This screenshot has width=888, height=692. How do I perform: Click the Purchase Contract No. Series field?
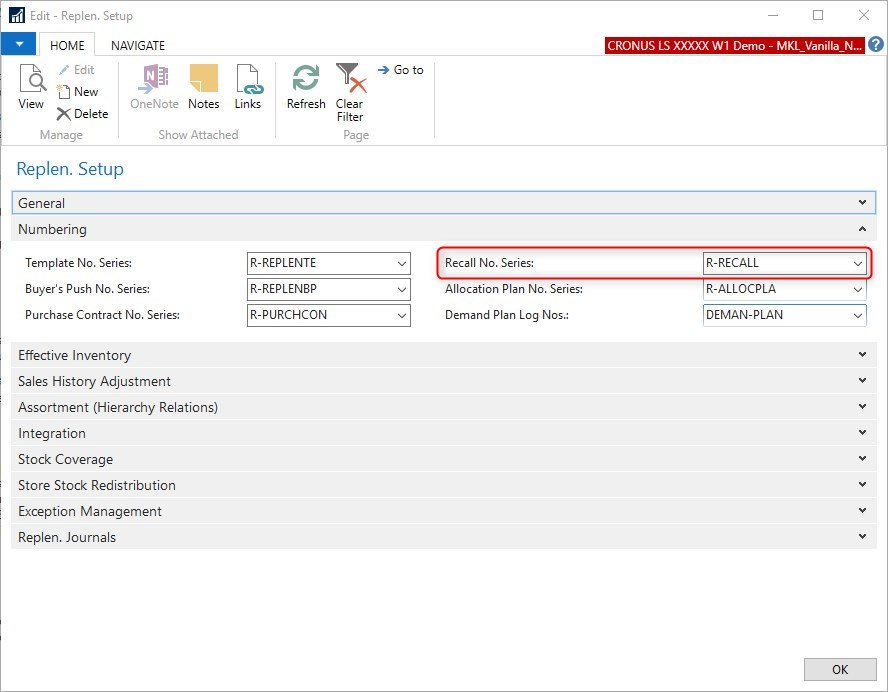pyautogui.click(x=320, y=315)
